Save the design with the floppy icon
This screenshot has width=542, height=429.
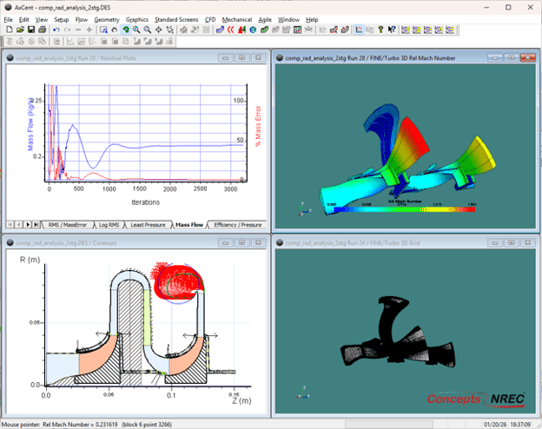(31, 30)
